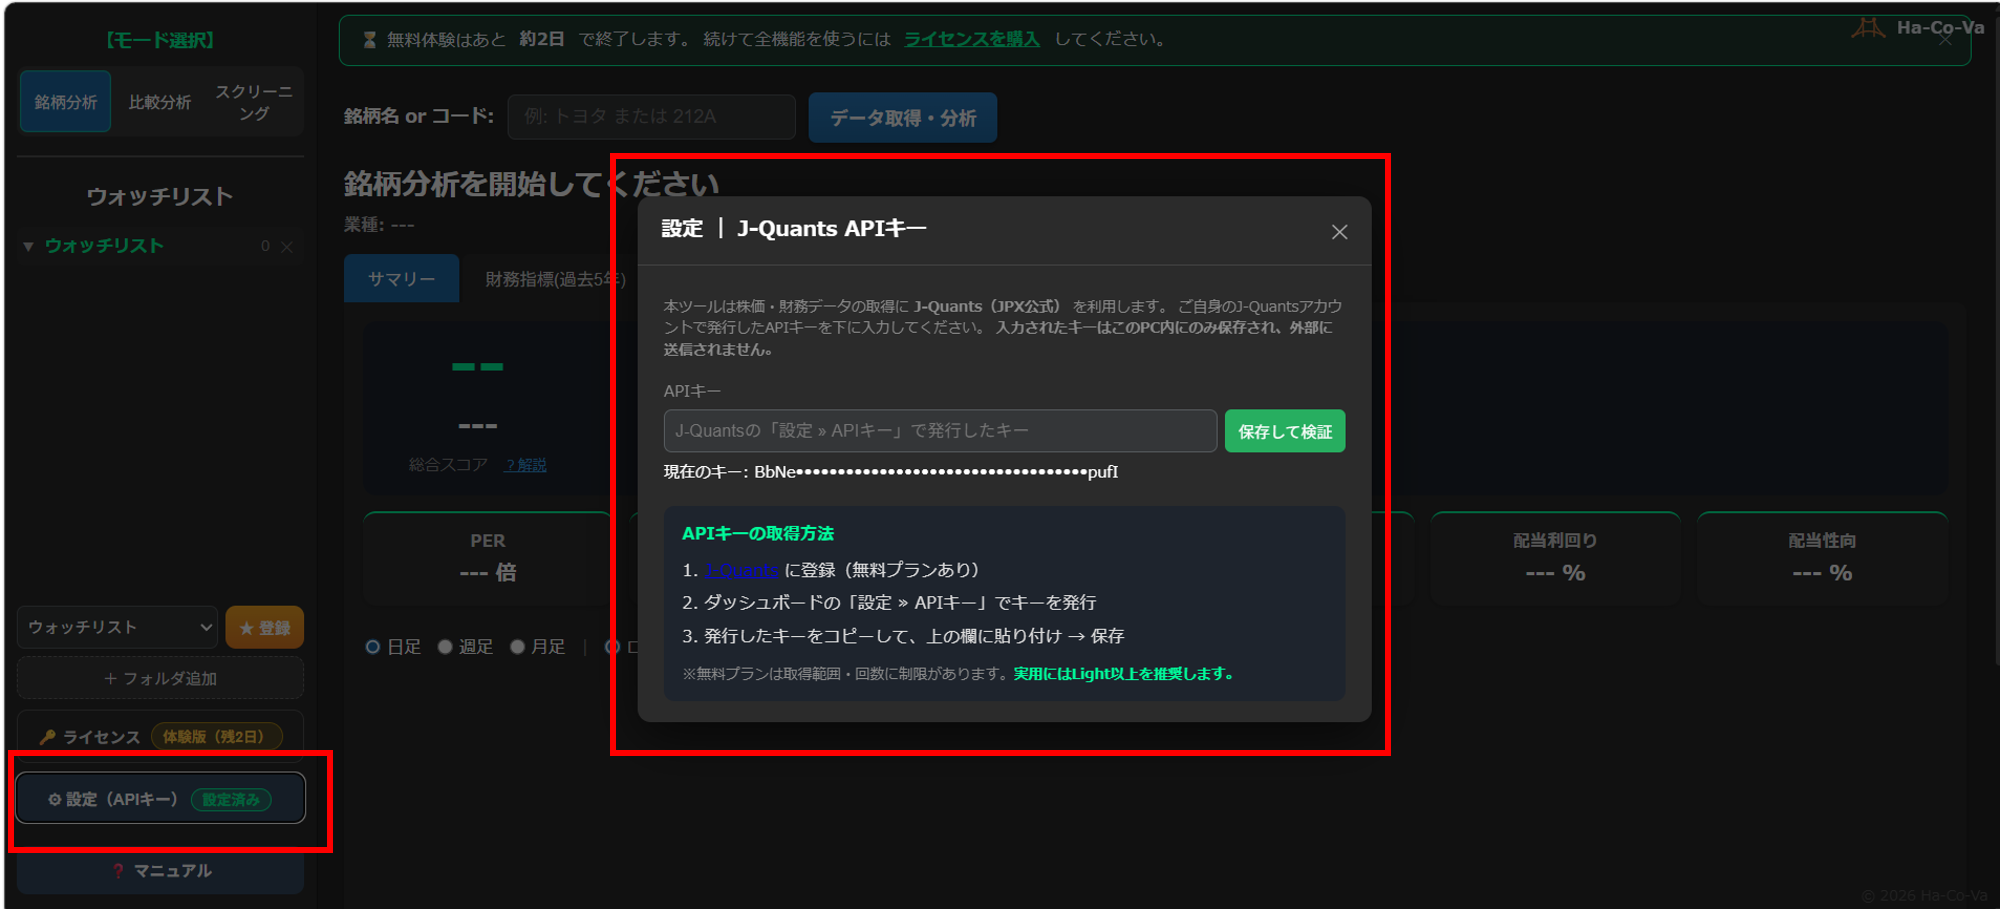The height and width of the screenshot is (909, 2000).
Task: Switch to スクリーニング mode
Action: pos(254,102)
